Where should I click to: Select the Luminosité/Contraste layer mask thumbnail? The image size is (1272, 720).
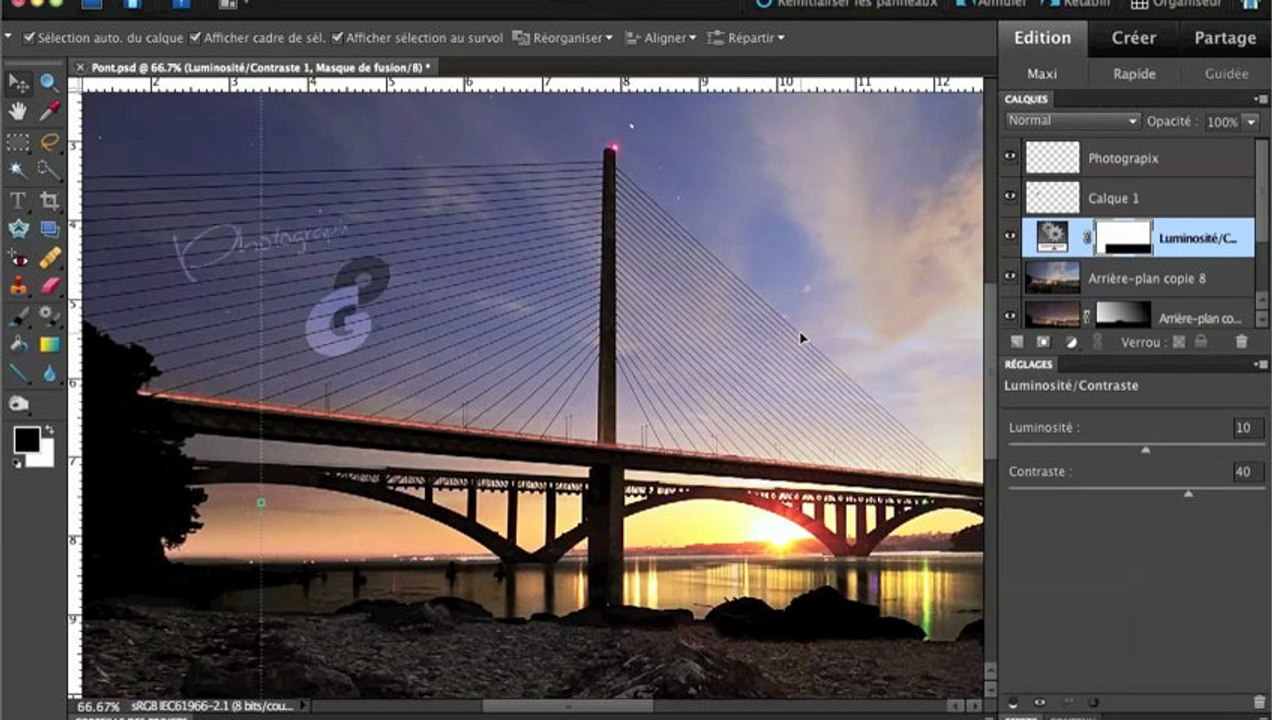tap(1124, 238)
